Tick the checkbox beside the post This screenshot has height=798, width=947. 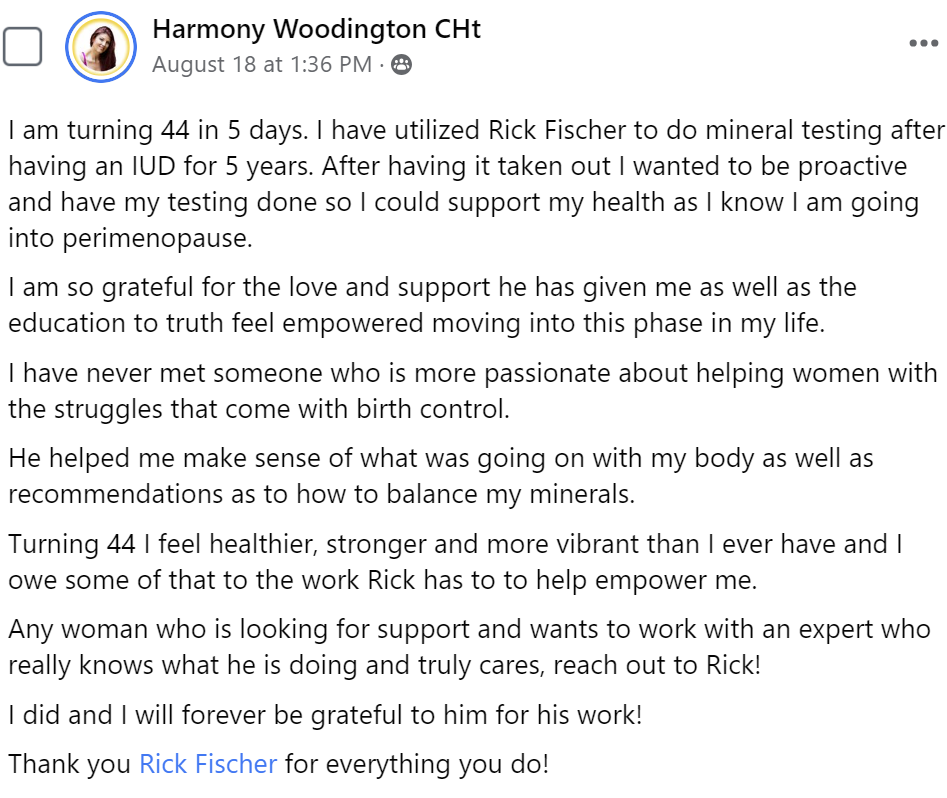22,46
